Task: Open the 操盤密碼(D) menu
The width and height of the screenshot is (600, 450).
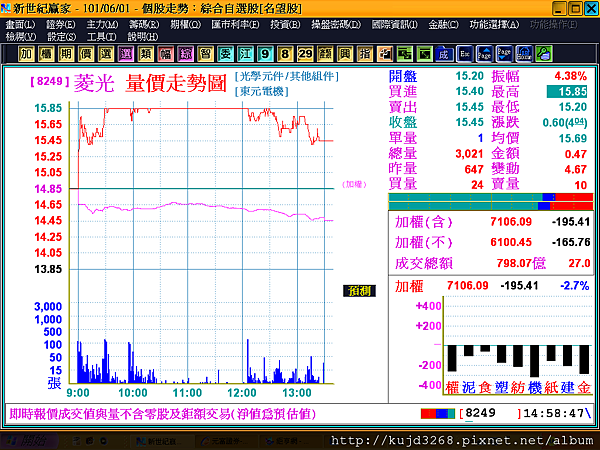Action: click(x=336, y=24)
